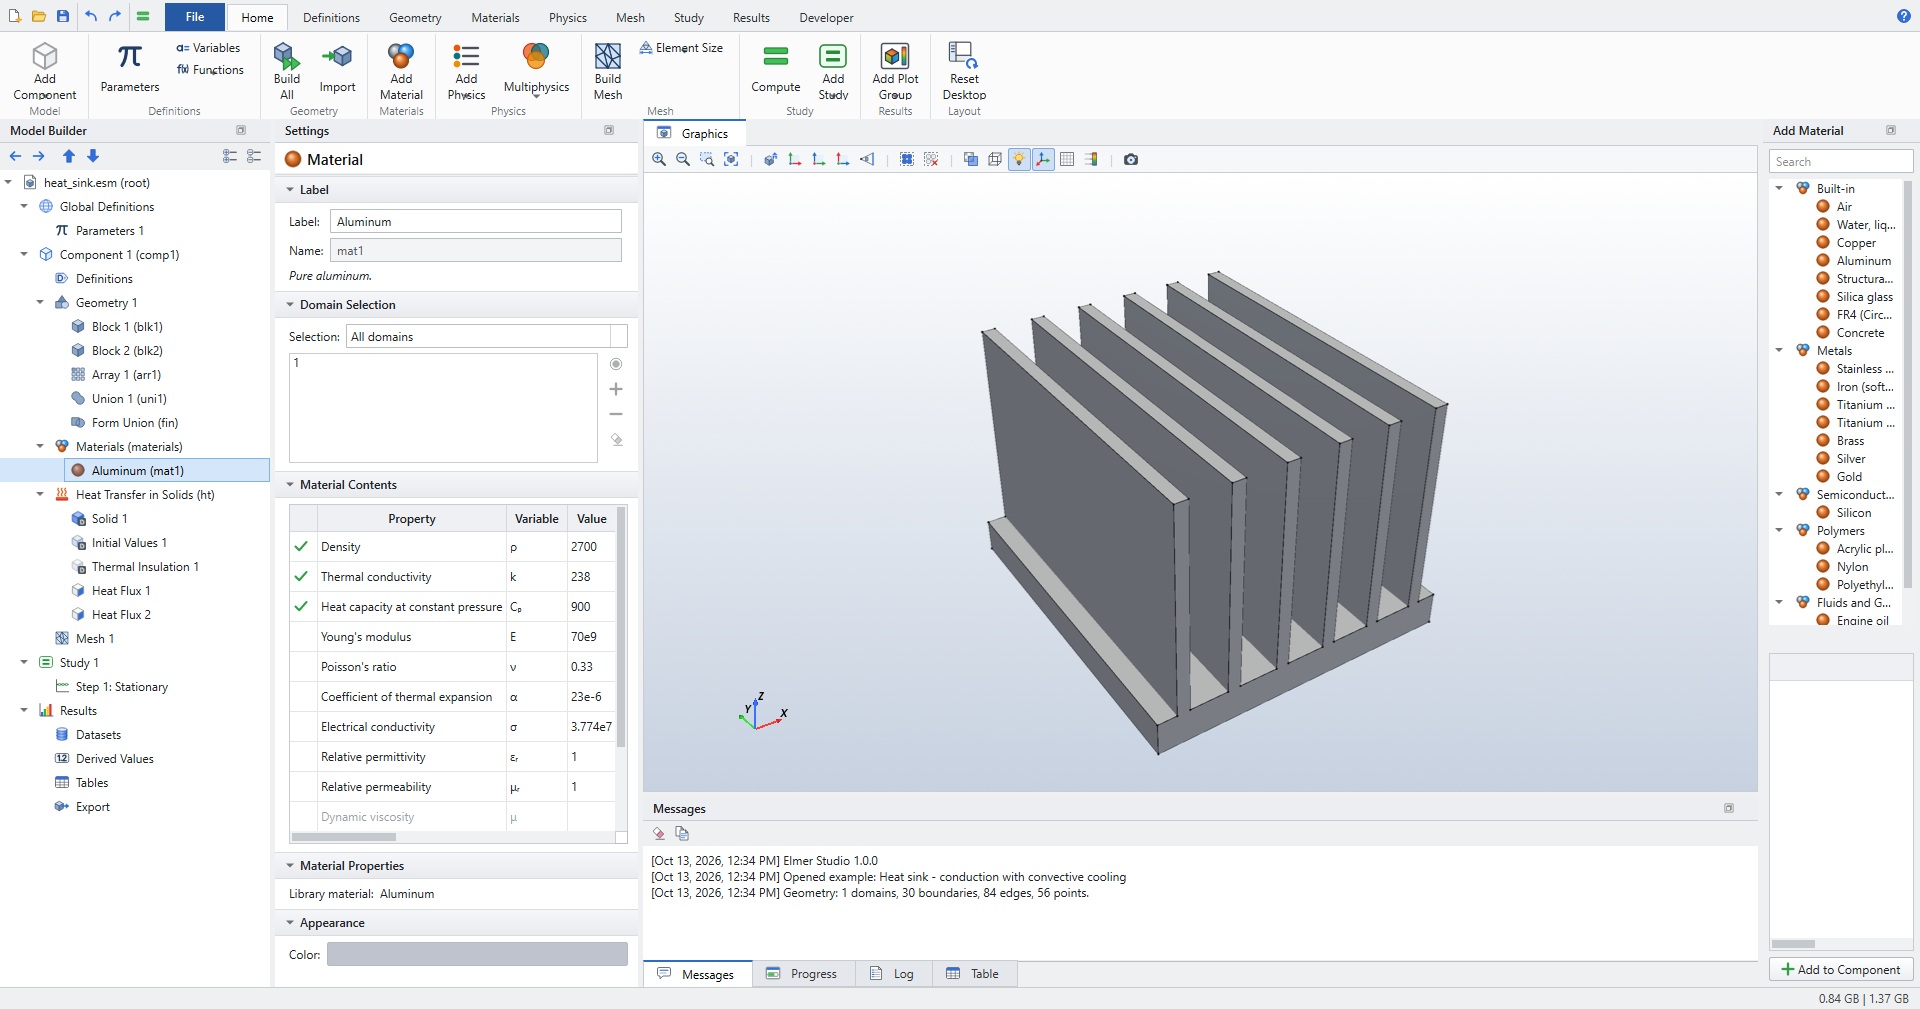The image size is (1920, 1009).
Task: Collapse the Material Contents section
Action: (x=290, y=485)
